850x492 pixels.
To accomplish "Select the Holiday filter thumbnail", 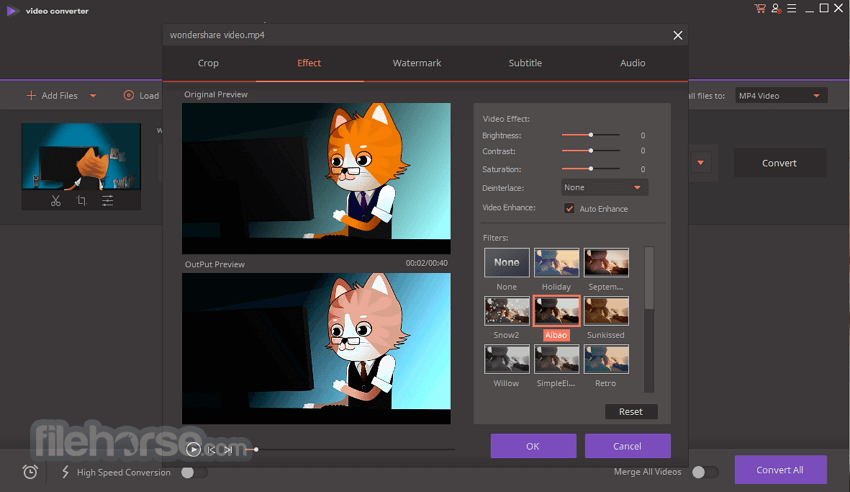I will pos(557,263).
